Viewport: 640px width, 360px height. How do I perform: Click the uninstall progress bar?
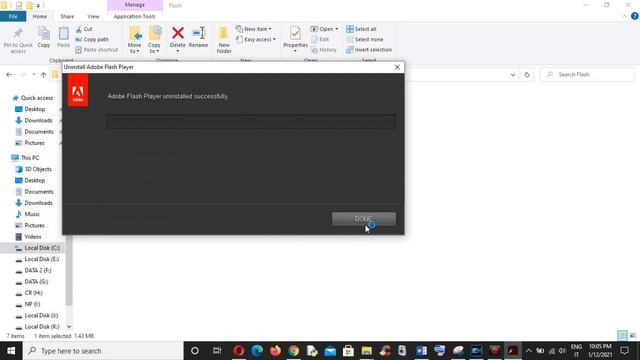(251, 122)
